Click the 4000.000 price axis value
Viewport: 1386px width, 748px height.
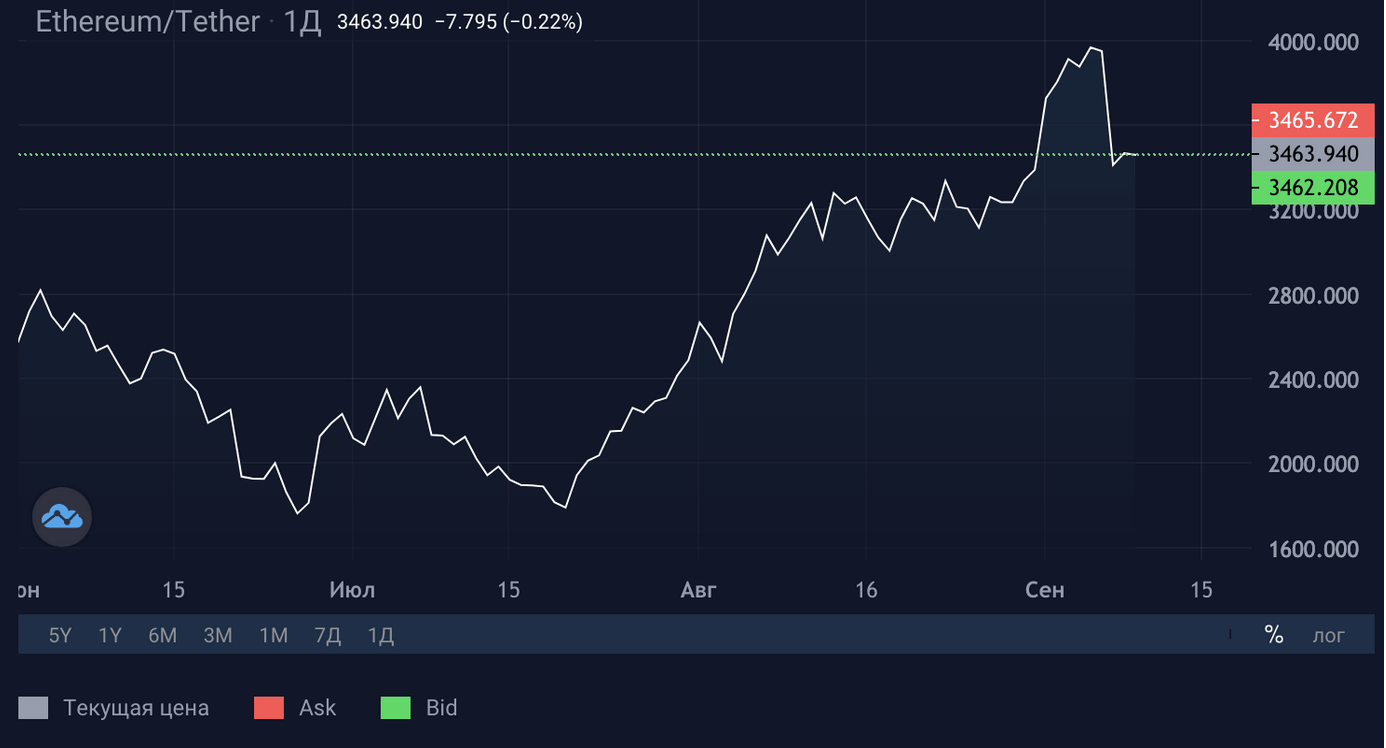1313,42
